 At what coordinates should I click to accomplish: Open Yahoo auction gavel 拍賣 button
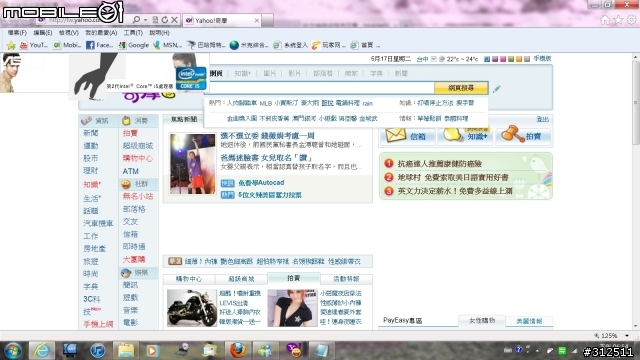tap(524, 136)
